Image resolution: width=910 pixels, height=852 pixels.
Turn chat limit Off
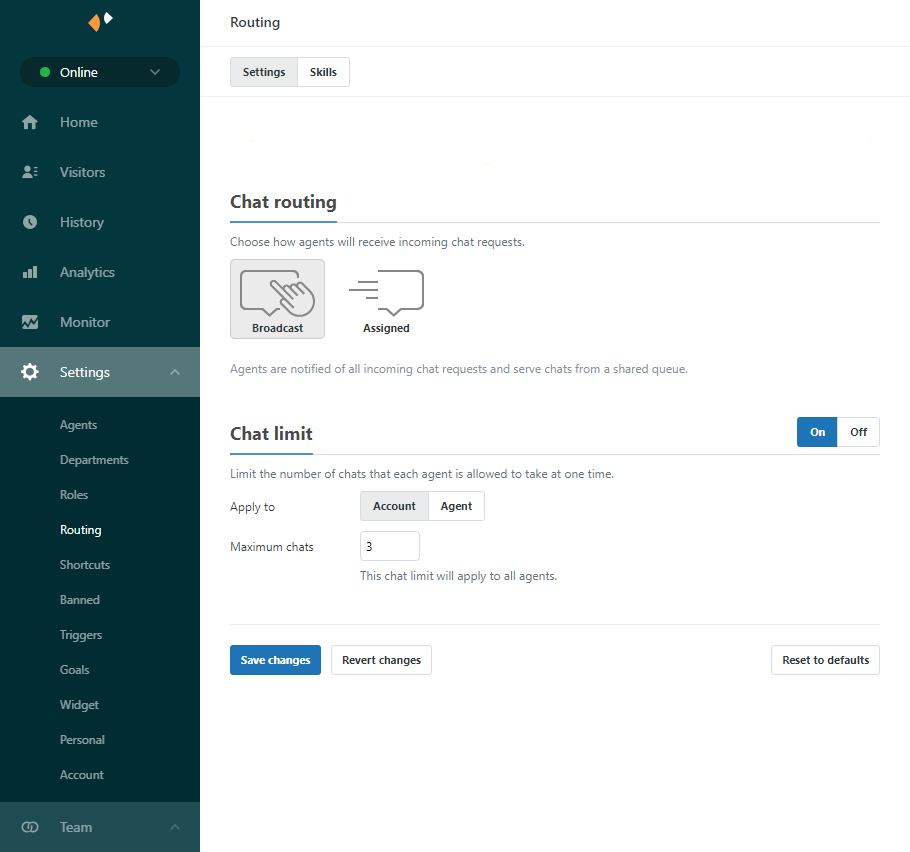click(858, 432)
